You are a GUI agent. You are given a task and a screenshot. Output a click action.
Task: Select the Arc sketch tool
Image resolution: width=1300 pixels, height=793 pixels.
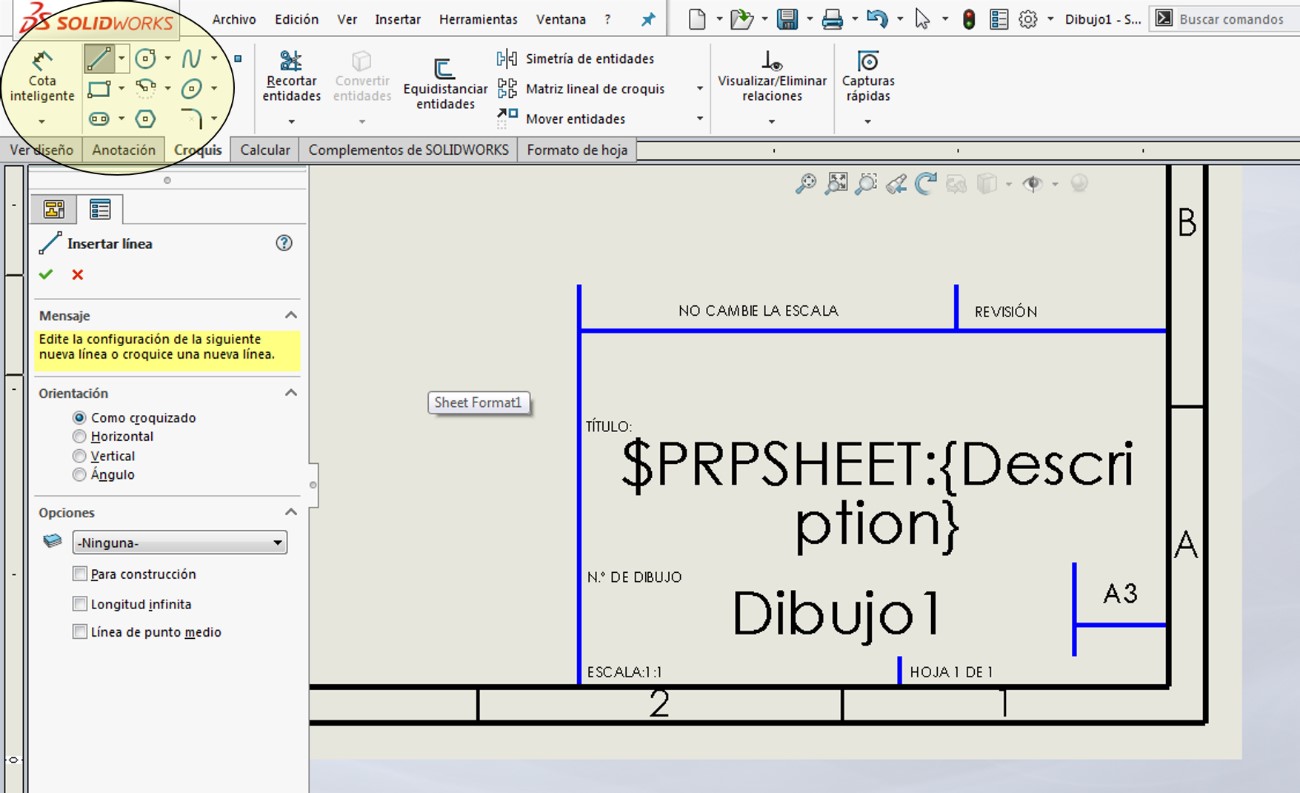(x=145, y=89)
